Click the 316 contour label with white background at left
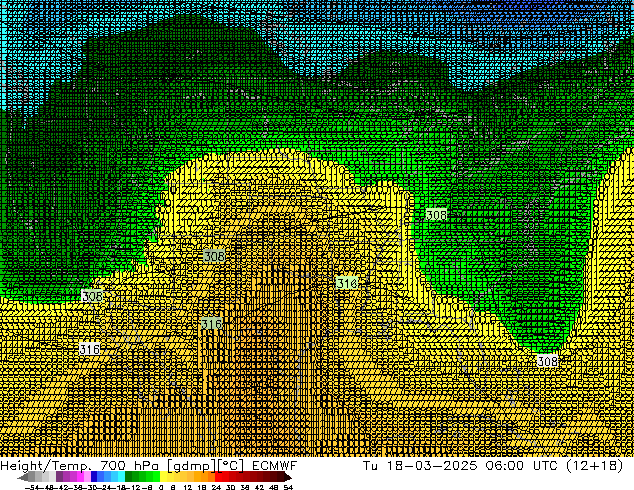634x490 pixels. tap(90, 349)
